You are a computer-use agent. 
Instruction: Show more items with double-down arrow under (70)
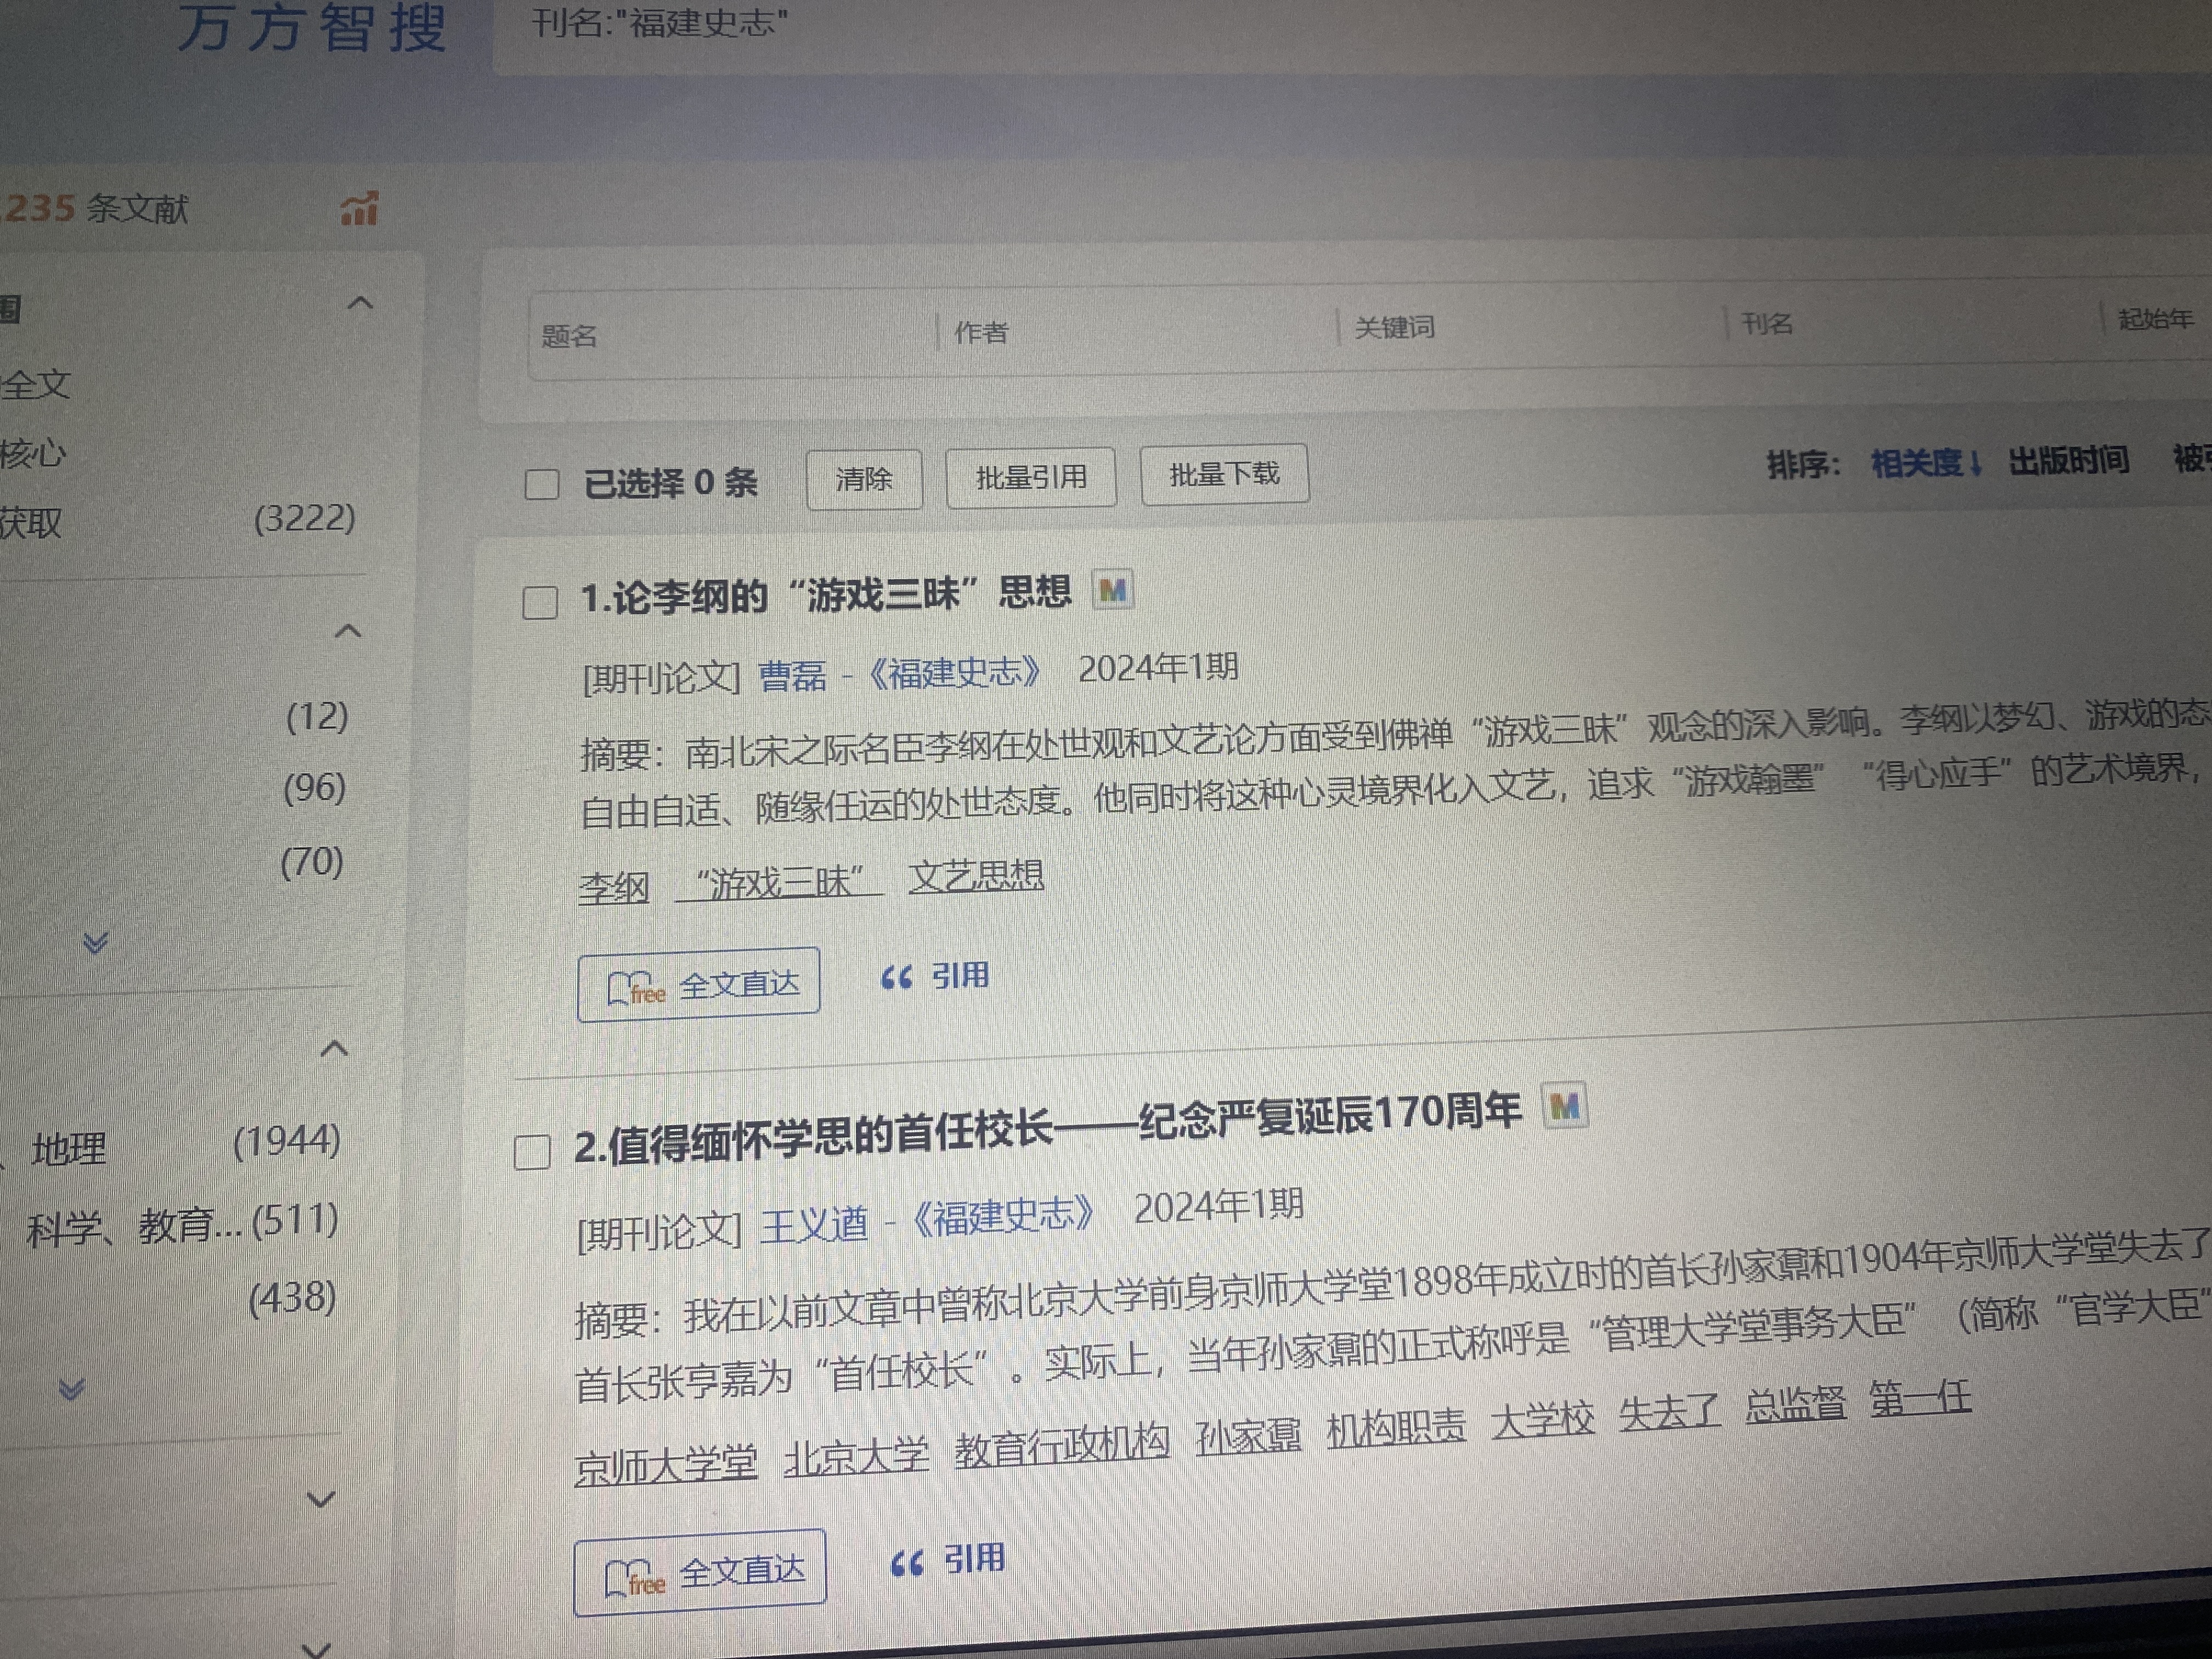(x=95, y=942)
